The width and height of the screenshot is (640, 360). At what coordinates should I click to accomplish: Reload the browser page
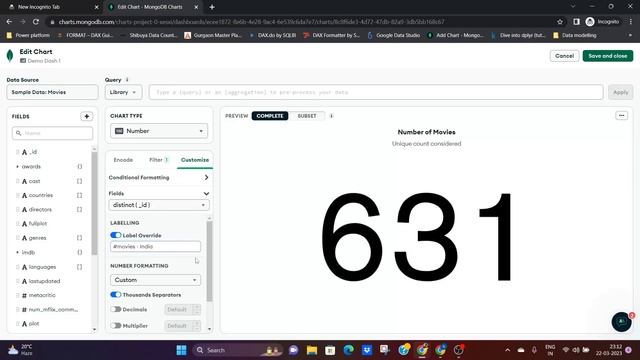point(36,22)
